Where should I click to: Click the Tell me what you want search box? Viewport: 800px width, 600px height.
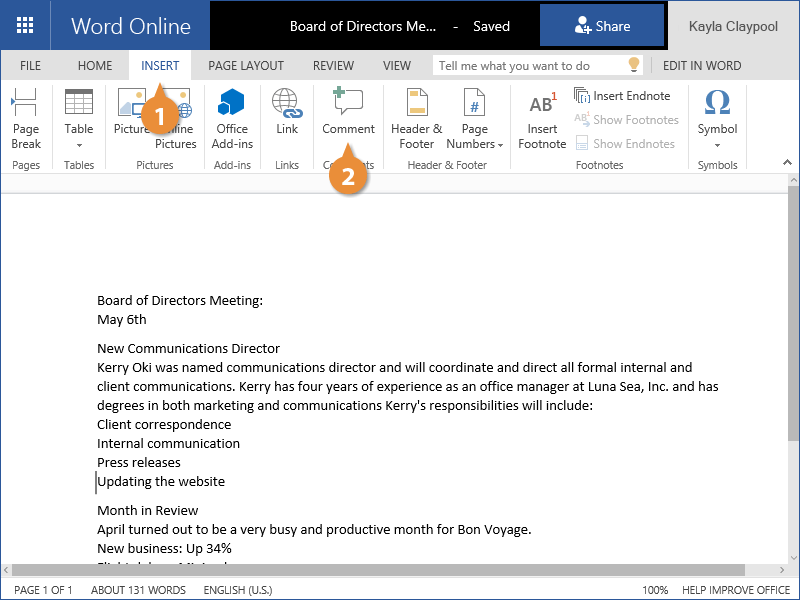(530, 66)
